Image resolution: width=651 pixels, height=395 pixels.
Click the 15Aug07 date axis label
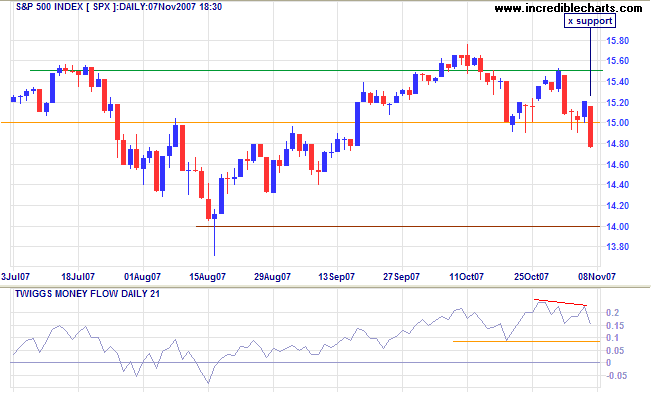pos(207,277)
